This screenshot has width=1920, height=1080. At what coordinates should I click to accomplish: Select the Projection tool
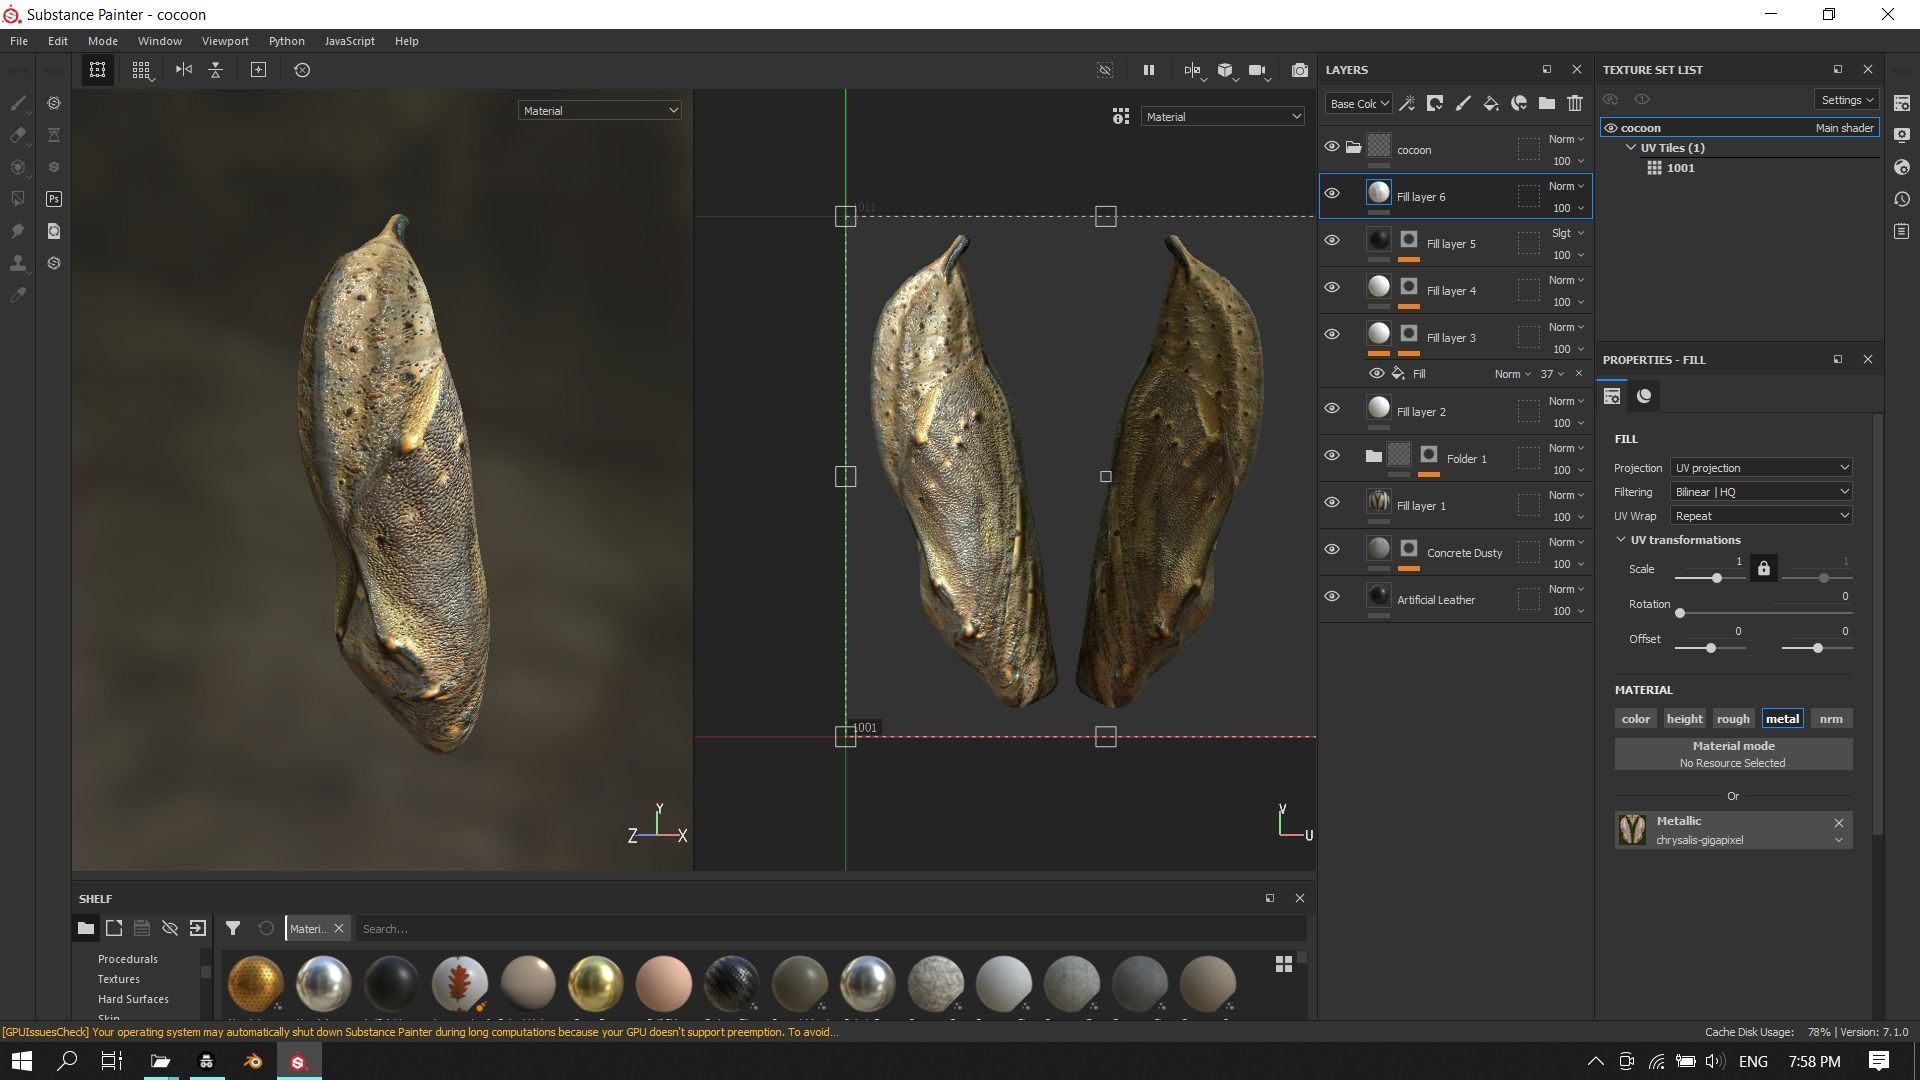(18, 167)
